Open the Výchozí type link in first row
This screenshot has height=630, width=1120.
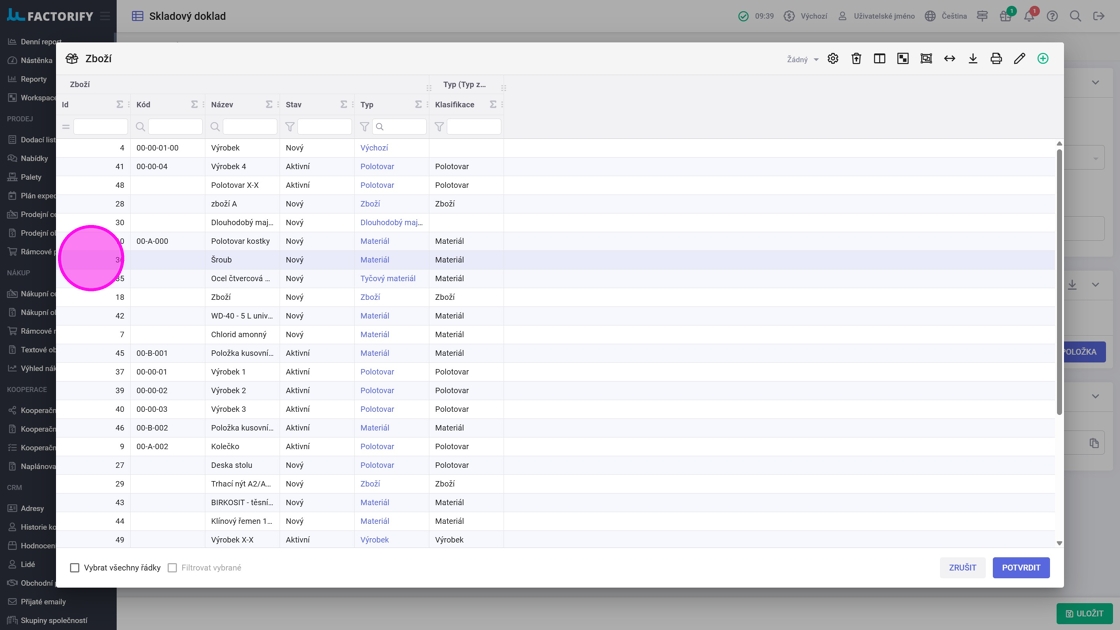click(374, 148)
